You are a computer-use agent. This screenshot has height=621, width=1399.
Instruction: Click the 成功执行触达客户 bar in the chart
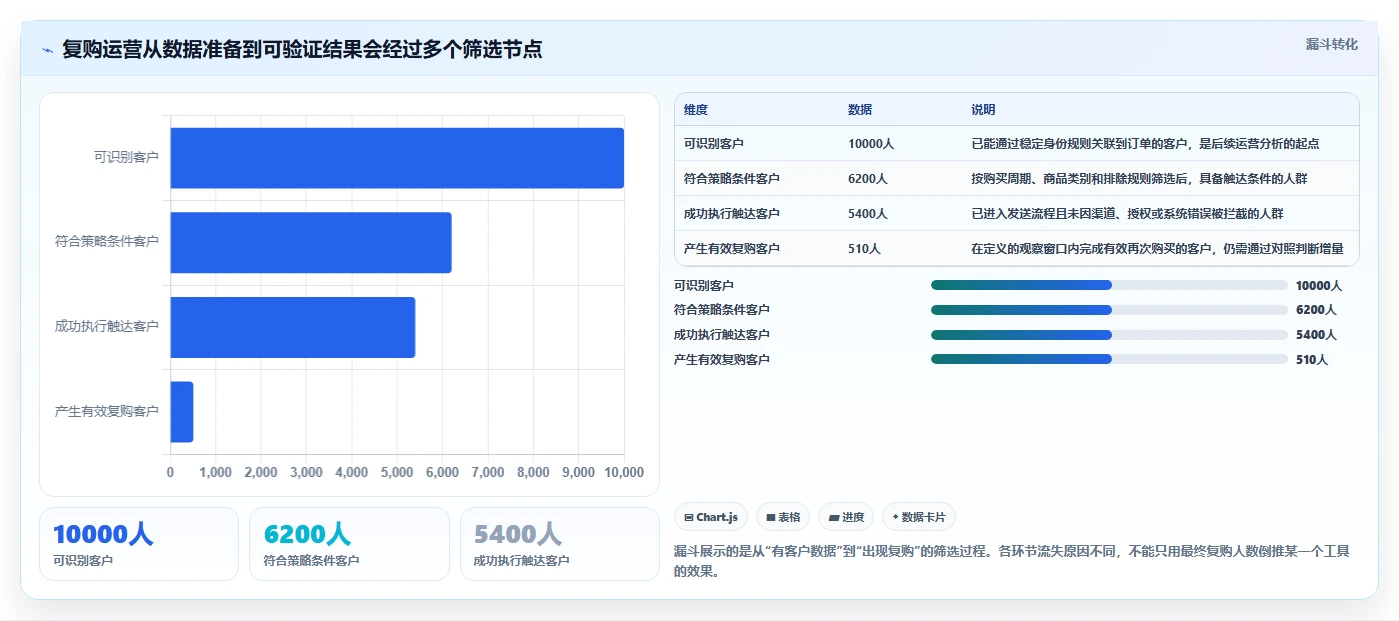tap(293, 327)
